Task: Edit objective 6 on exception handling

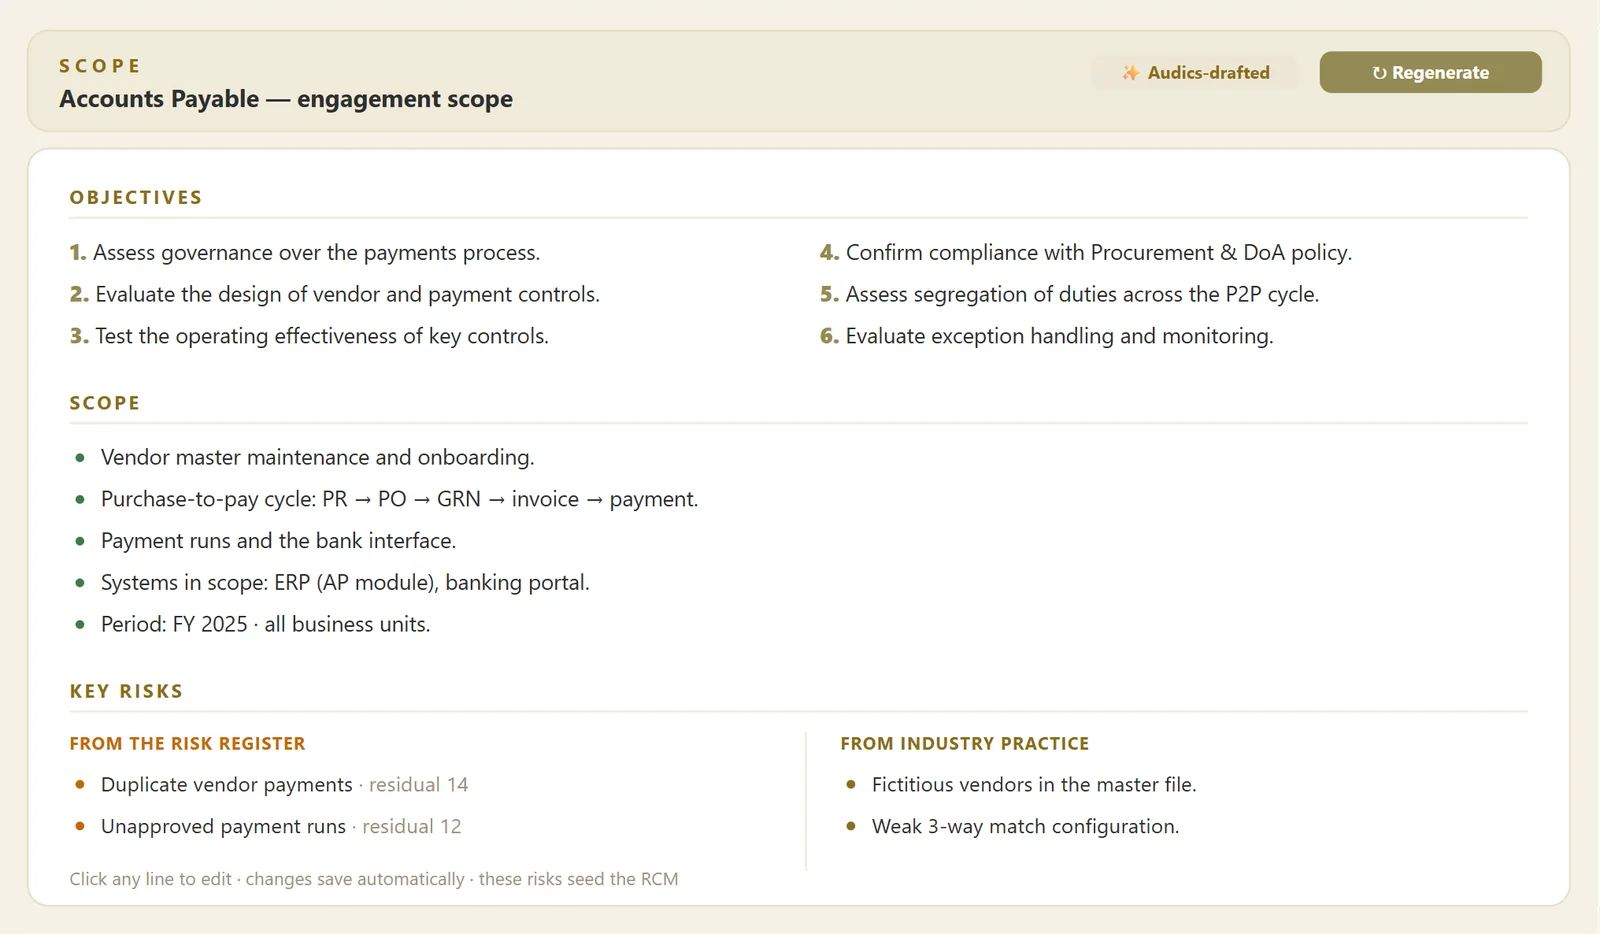Action: [1047, 337]
